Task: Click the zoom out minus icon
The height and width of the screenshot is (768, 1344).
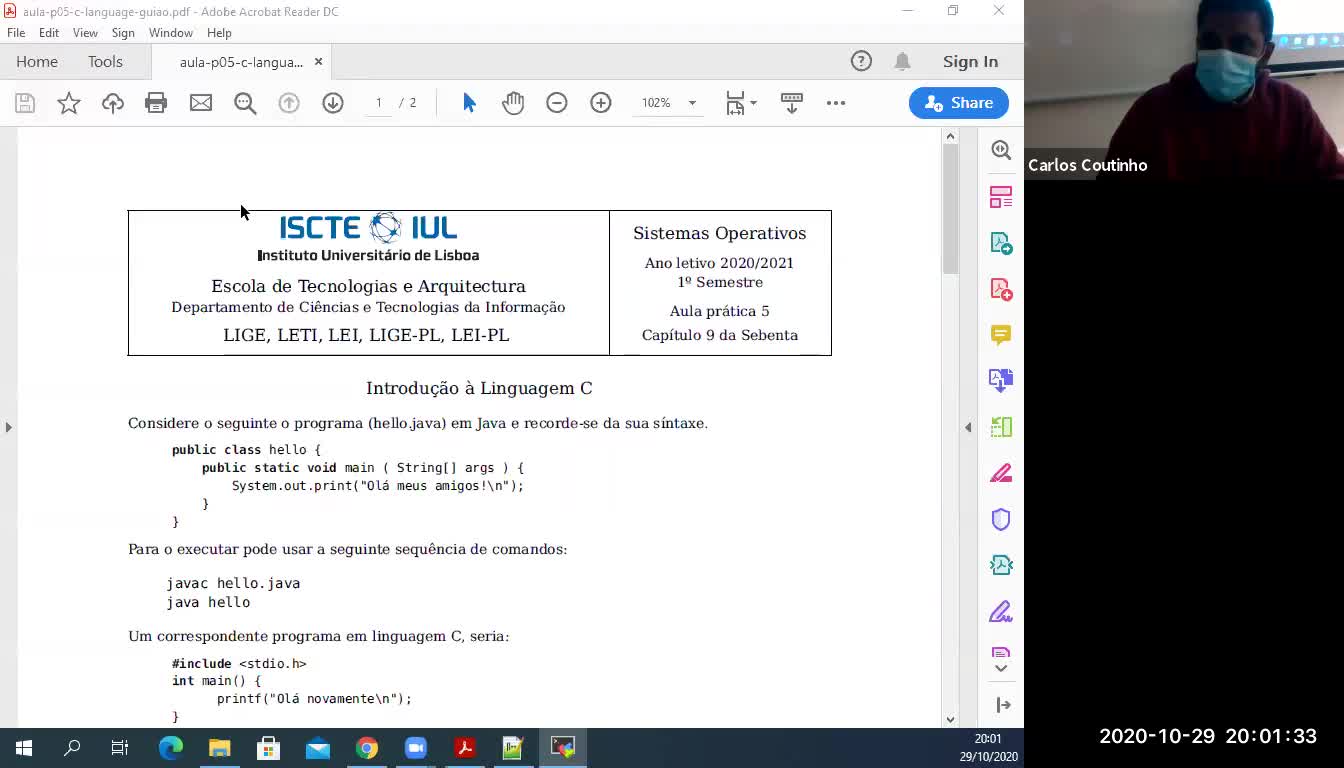Action: point(557,103)
